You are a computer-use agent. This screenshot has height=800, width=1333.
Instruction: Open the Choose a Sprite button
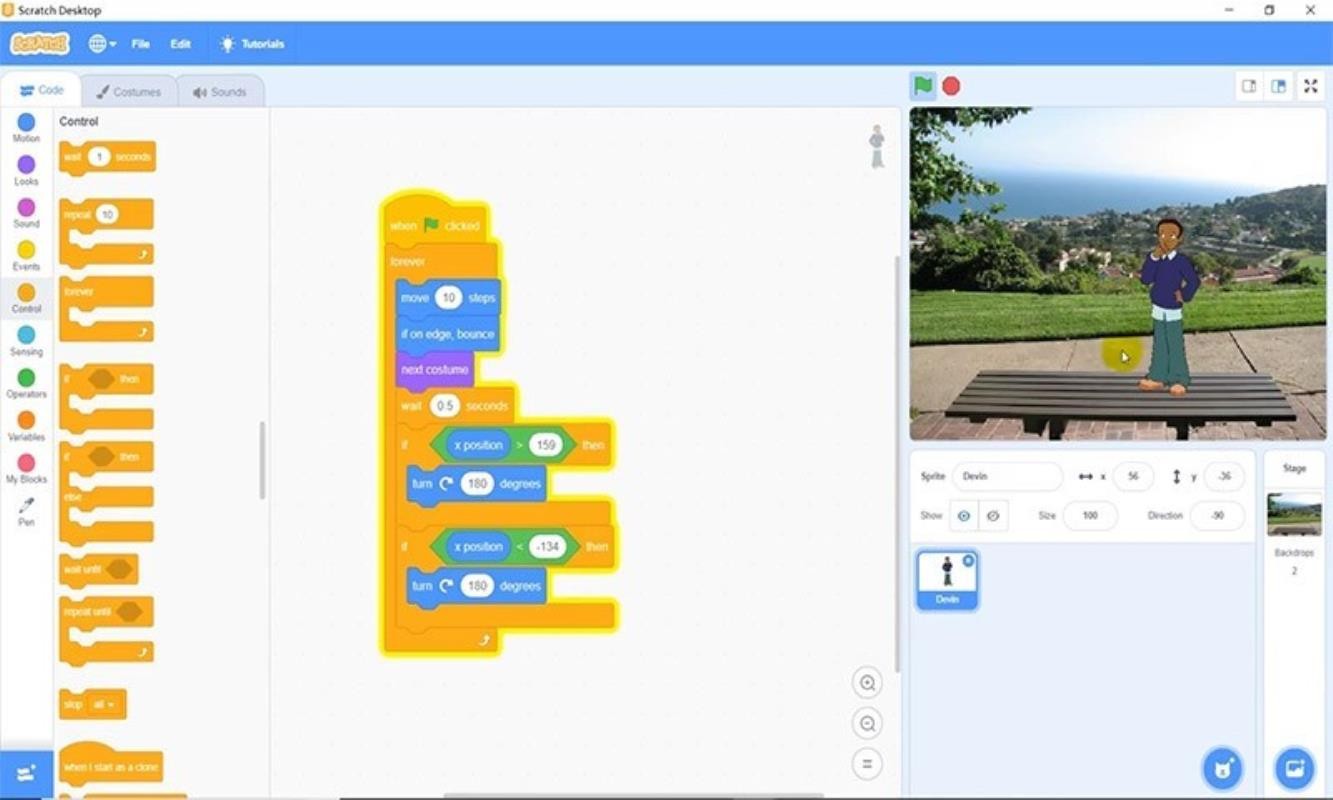[x=1221, y=768]
